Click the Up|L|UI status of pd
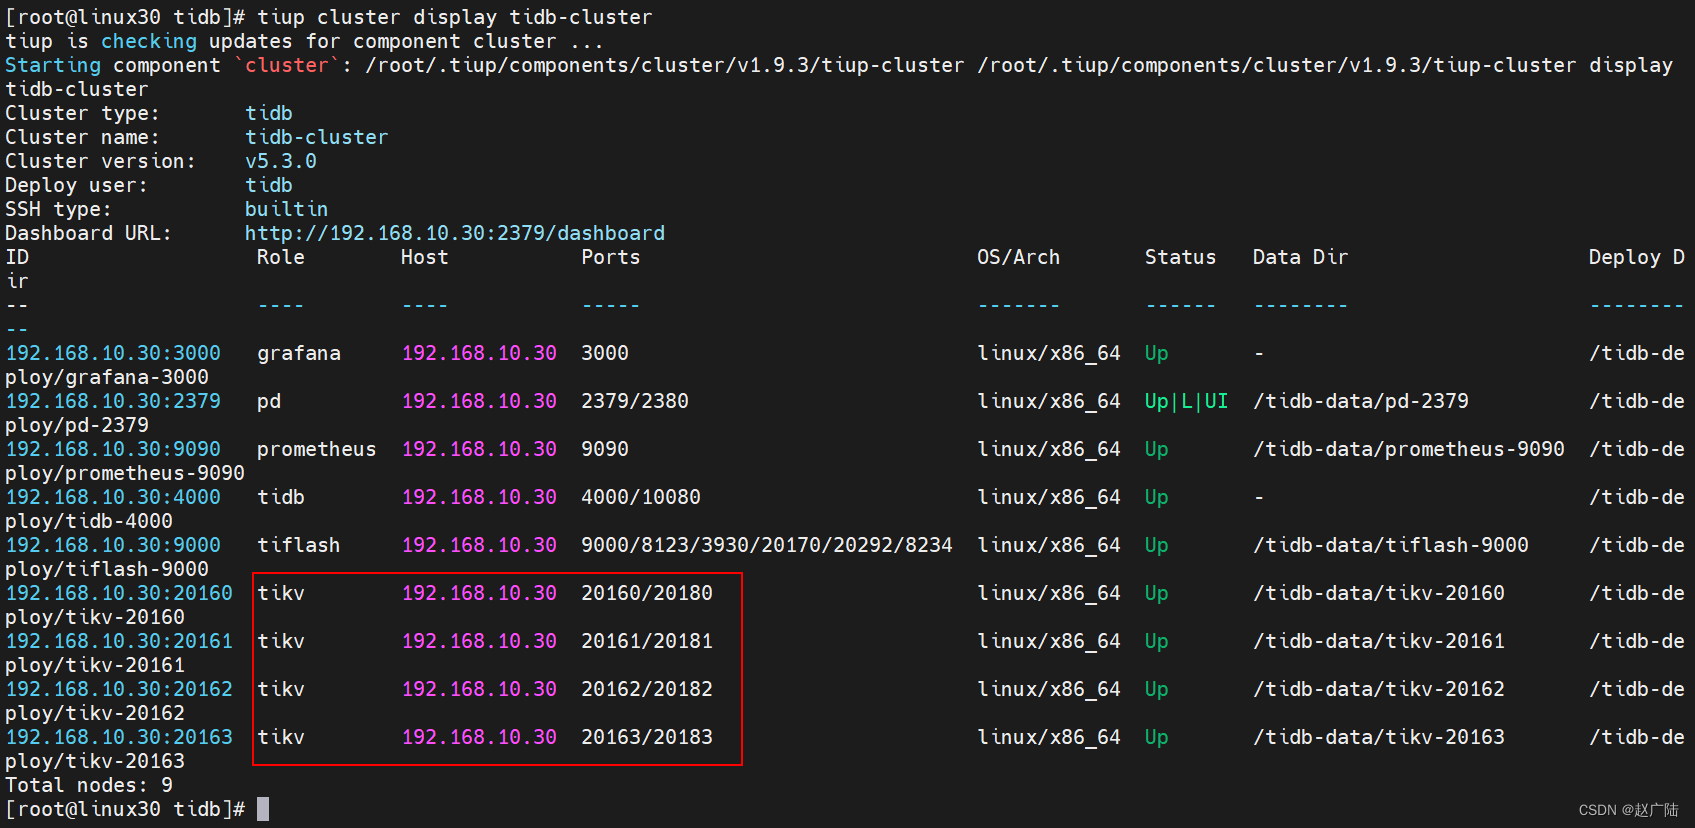 click(x=1187, y=401)
